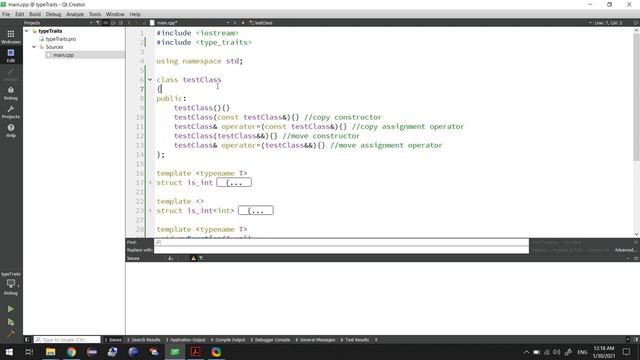The image size is (640, 360).
Task: Switch to Debugger Console tab
Action: [x=270, y=340]
